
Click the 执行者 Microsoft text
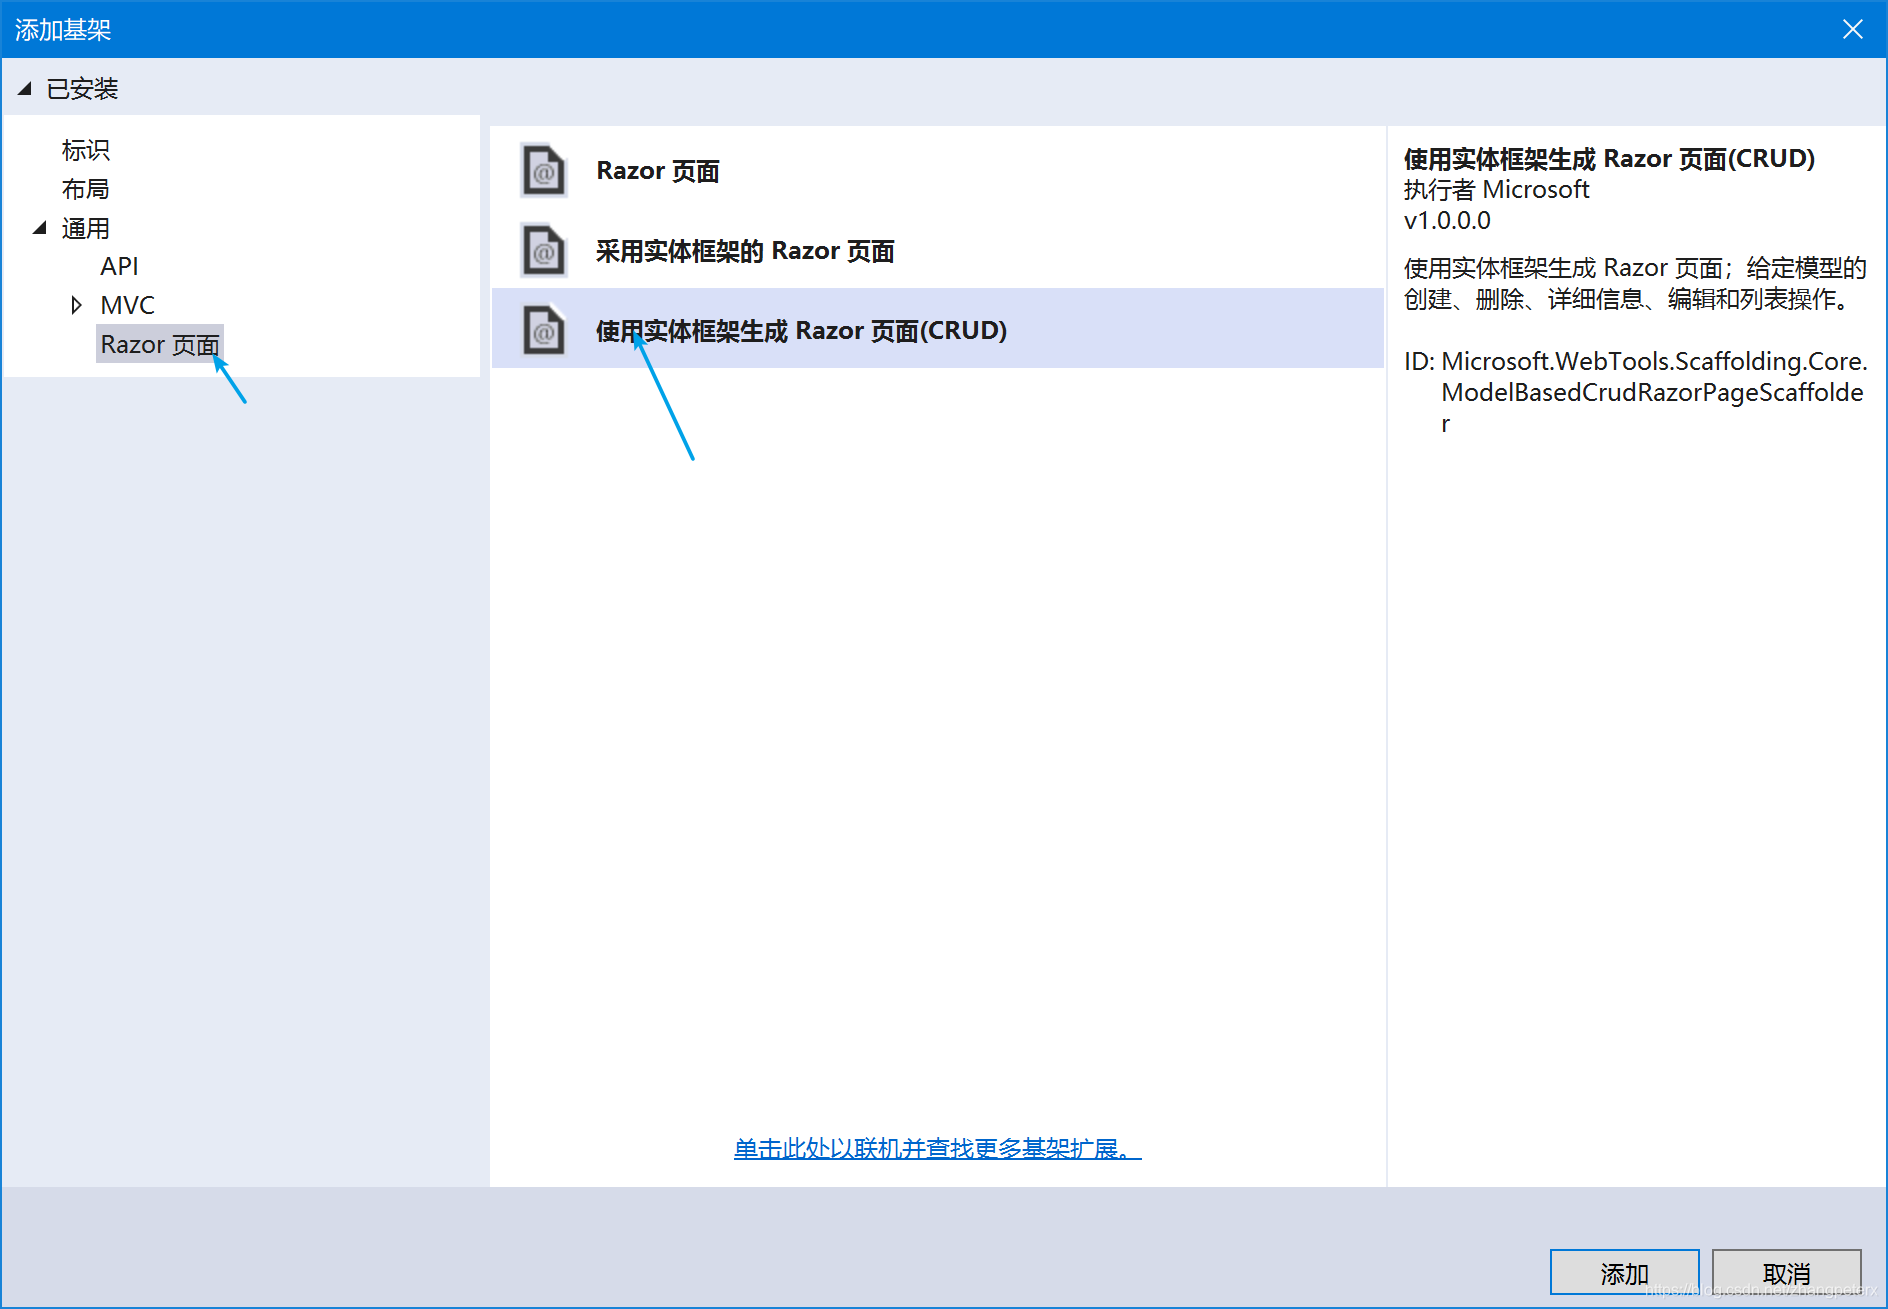coord(1496,189)
